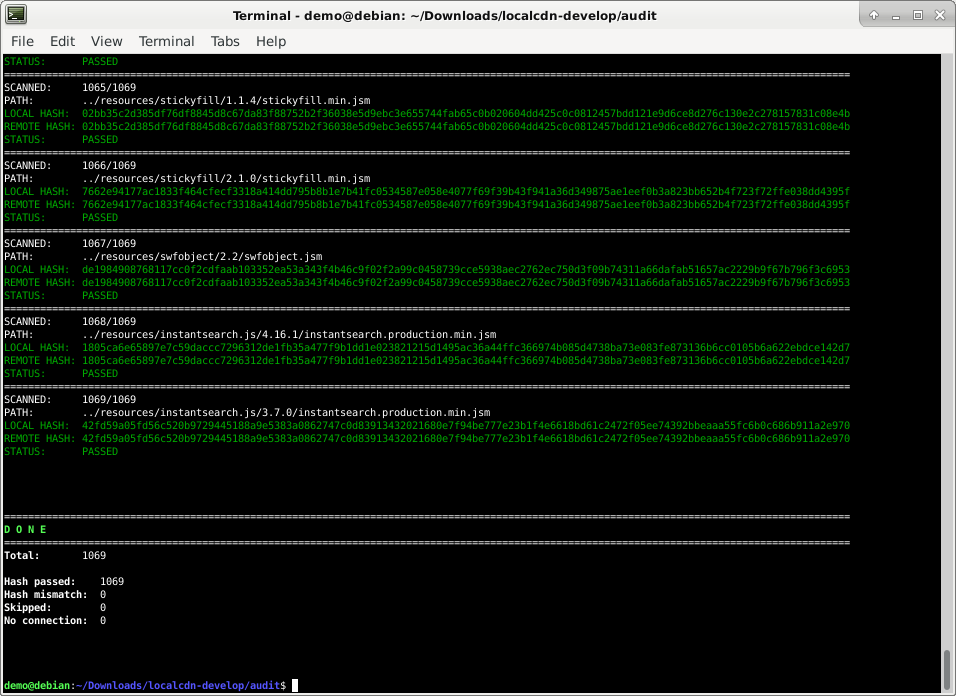956x696 pixels.
Task: Close the Terminal window
Action: 940,15
